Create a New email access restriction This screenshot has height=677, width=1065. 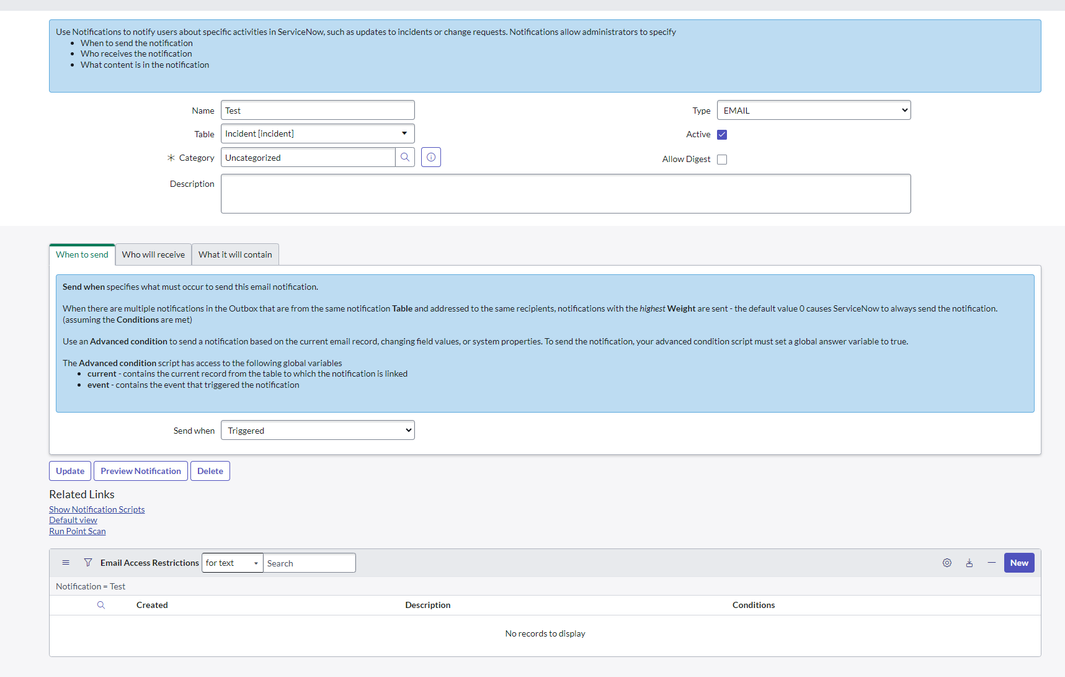1019,563
